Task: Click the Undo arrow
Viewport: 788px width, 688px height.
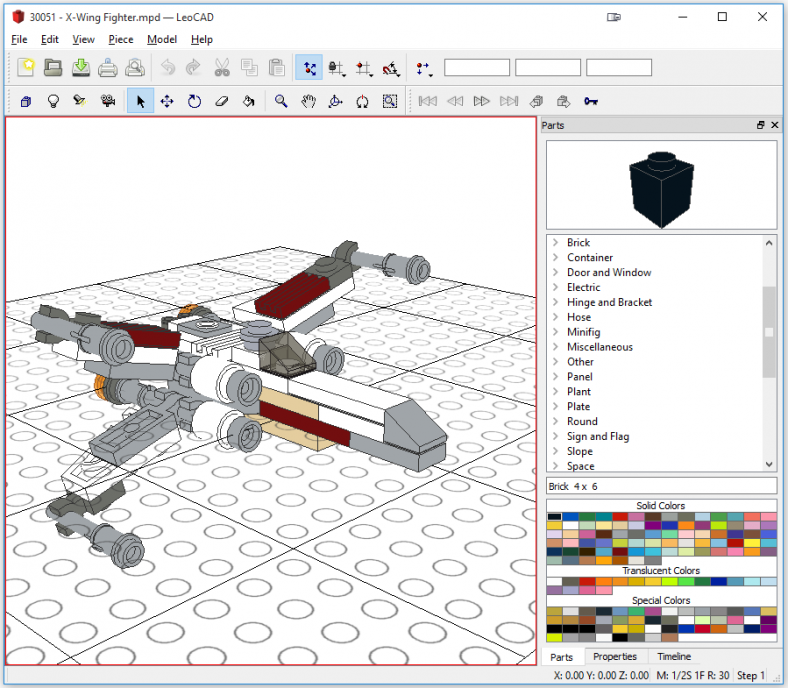Action: click(168, 67)
